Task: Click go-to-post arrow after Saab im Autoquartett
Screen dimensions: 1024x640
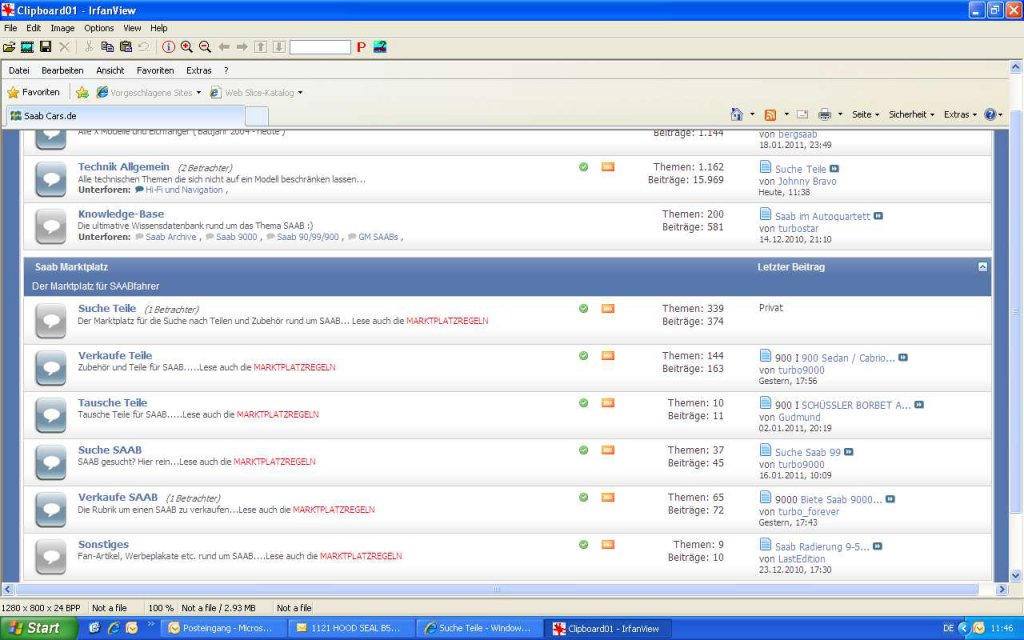Action: tap(878, 216)
